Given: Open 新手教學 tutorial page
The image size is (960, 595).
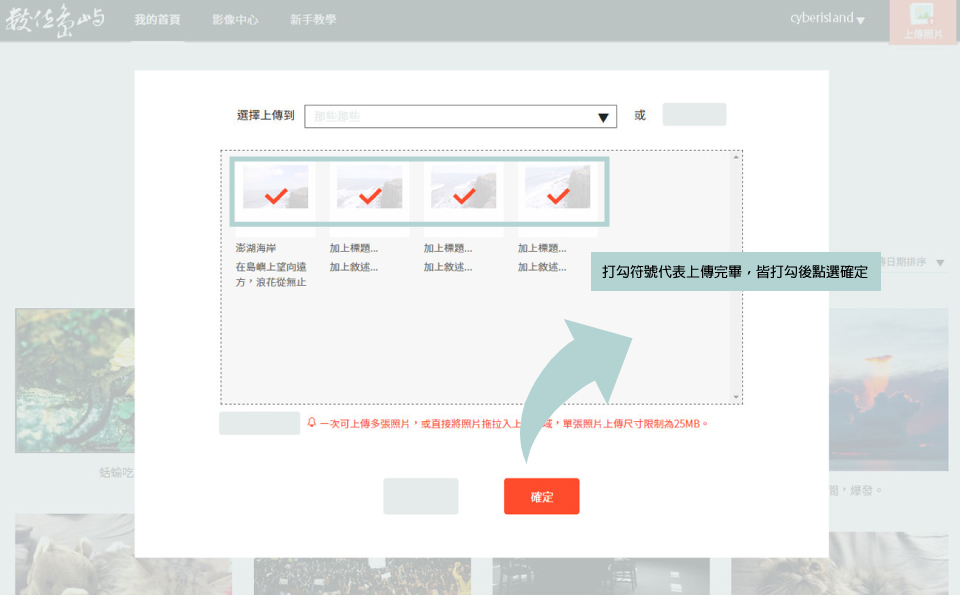Looking at the screenshot, I should (x=313, y=20).
